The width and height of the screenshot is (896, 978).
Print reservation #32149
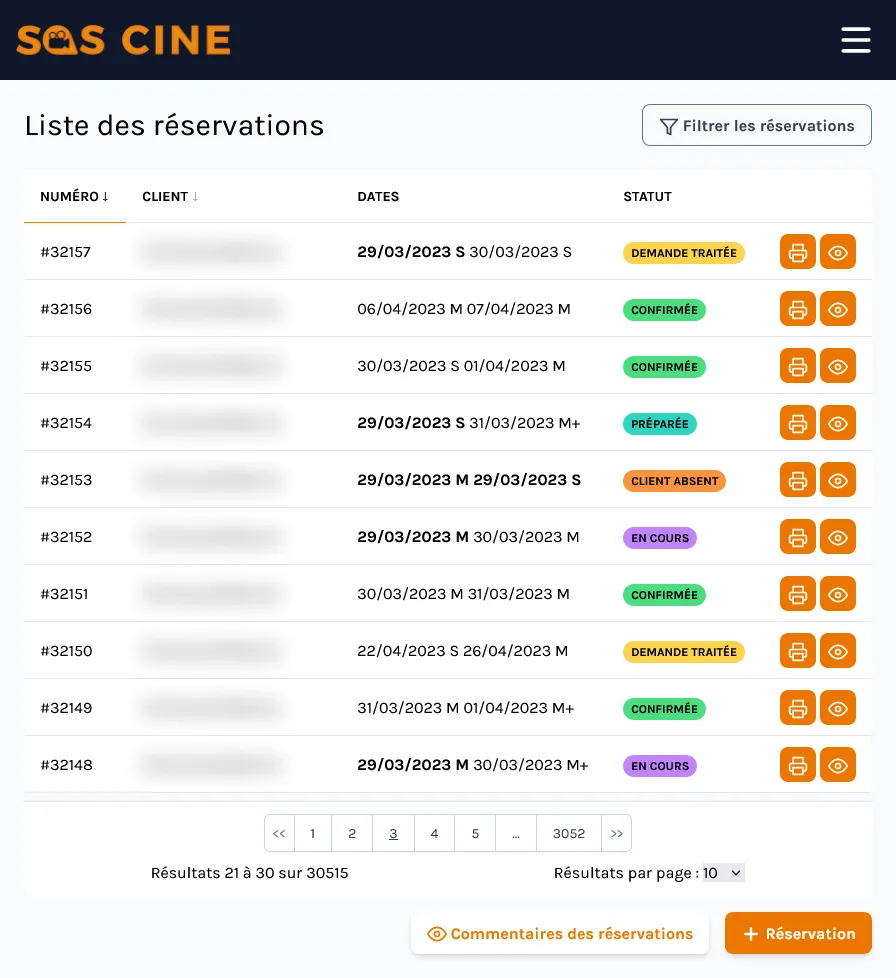tap(797, 708)
